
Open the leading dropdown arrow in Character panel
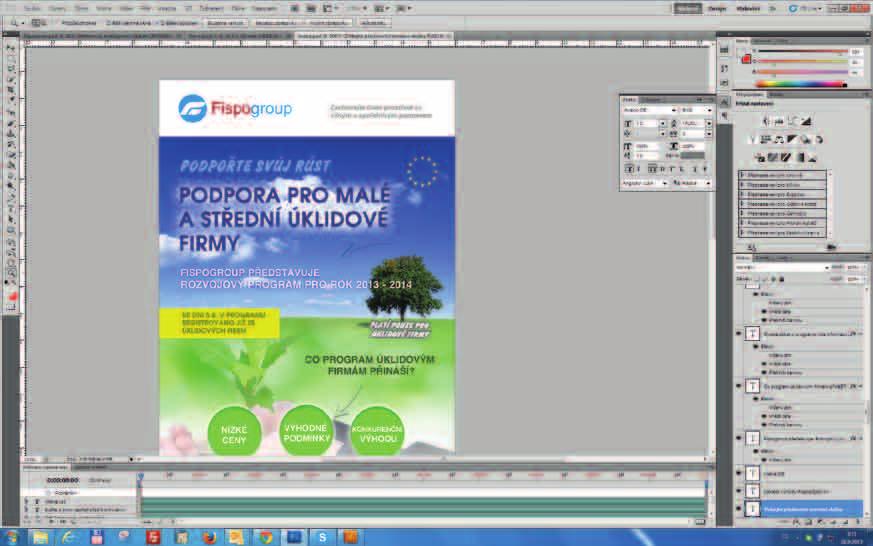pyautogui.click(x=709, y=124)
